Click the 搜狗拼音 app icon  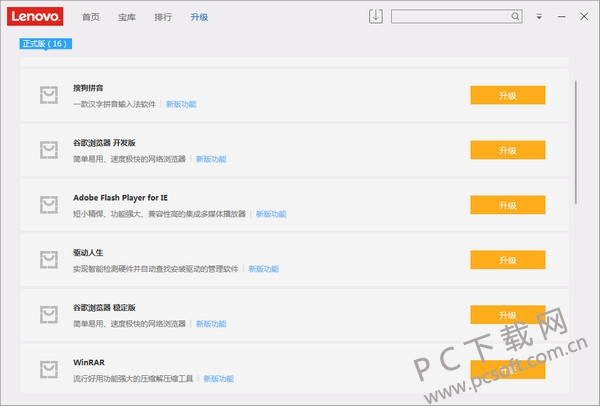tap(49, 95)
